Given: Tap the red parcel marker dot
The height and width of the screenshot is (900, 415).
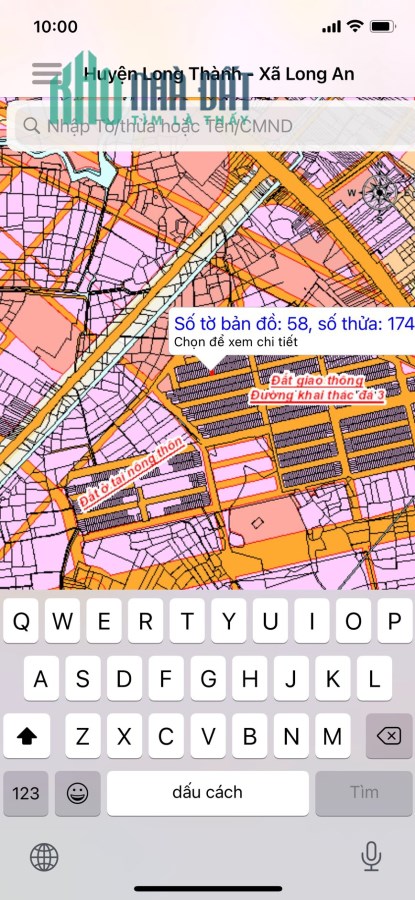Looking at the screenshot, I should 212,372.
